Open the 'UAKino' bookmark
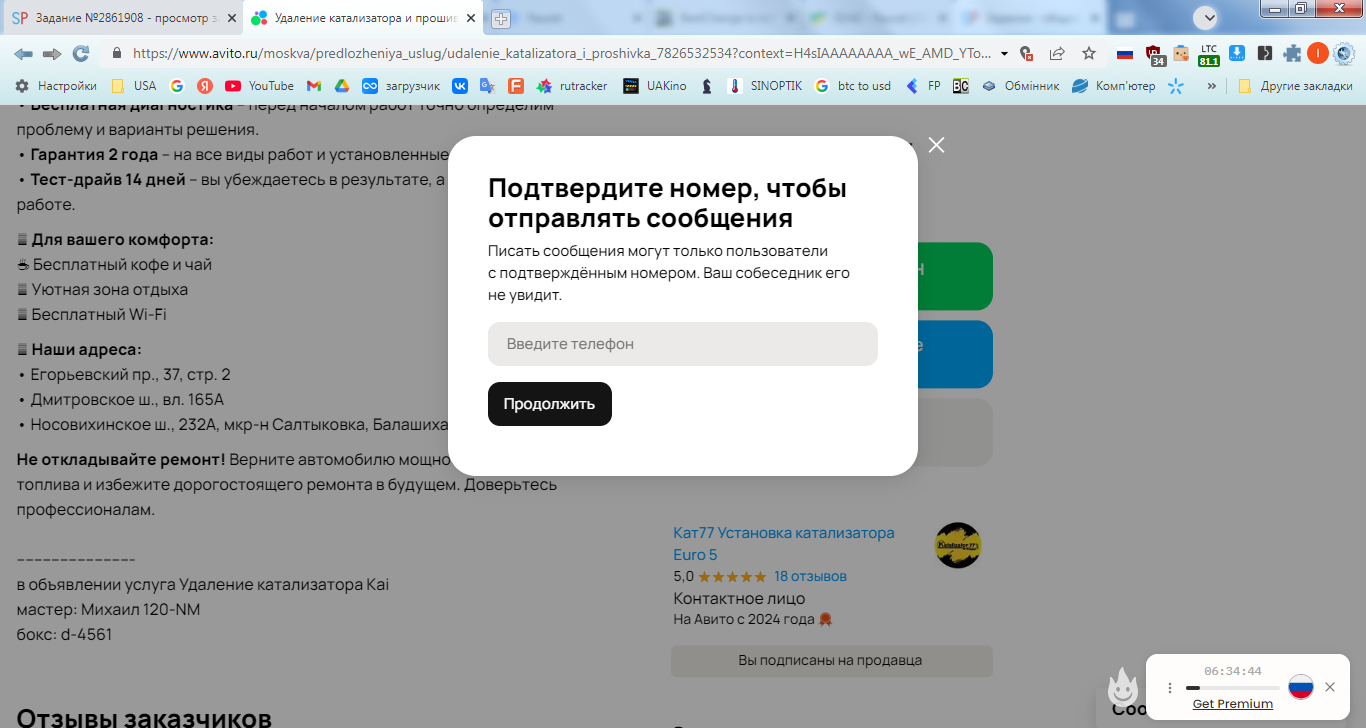The height and width of the screenshot is (728, 1366). pyautogui.click(x=655, y=86)
